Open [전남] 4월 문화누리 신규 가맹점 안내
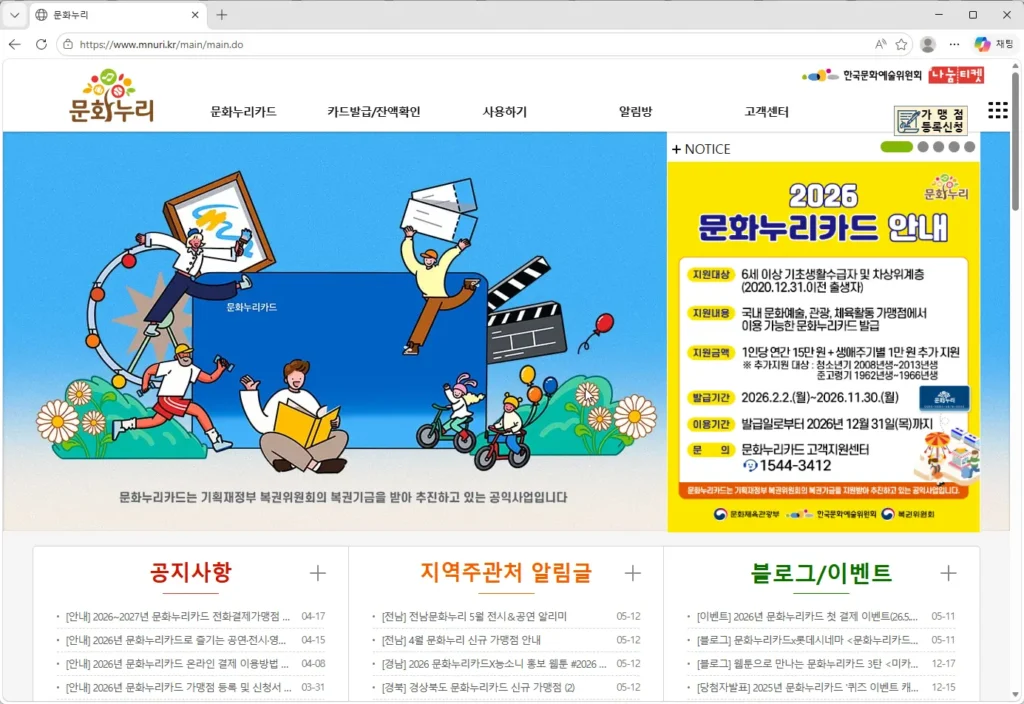The width and height of the screenshot is (1024, 704). pyautogui.click(x=461, y=640)
